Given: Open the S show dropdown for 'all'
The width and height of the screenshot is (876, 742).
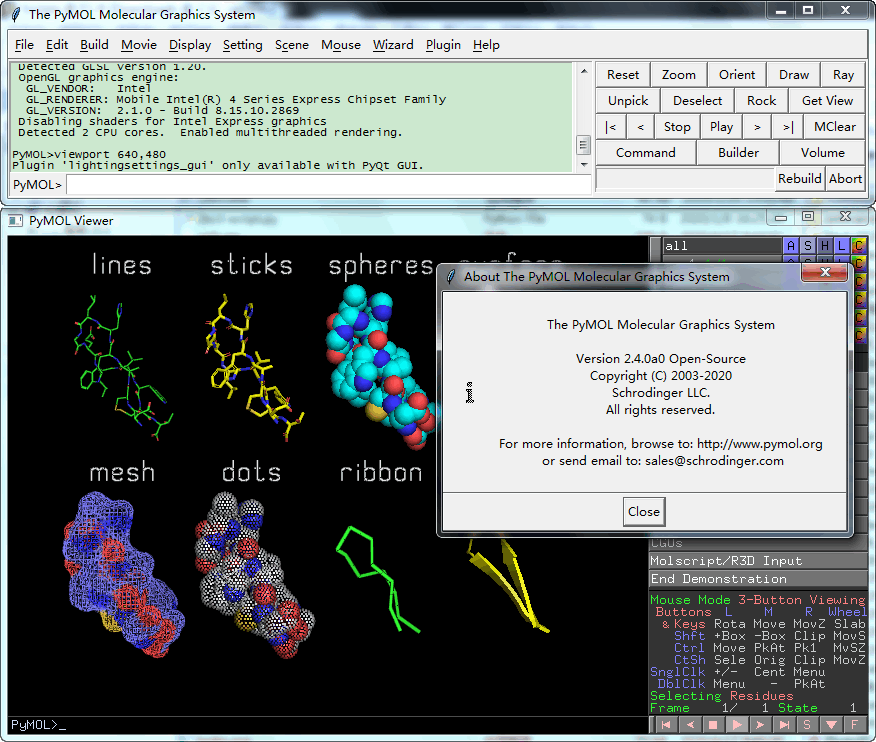Looking at the screenshot, I should pyautogui.click(x=808, y=246).
